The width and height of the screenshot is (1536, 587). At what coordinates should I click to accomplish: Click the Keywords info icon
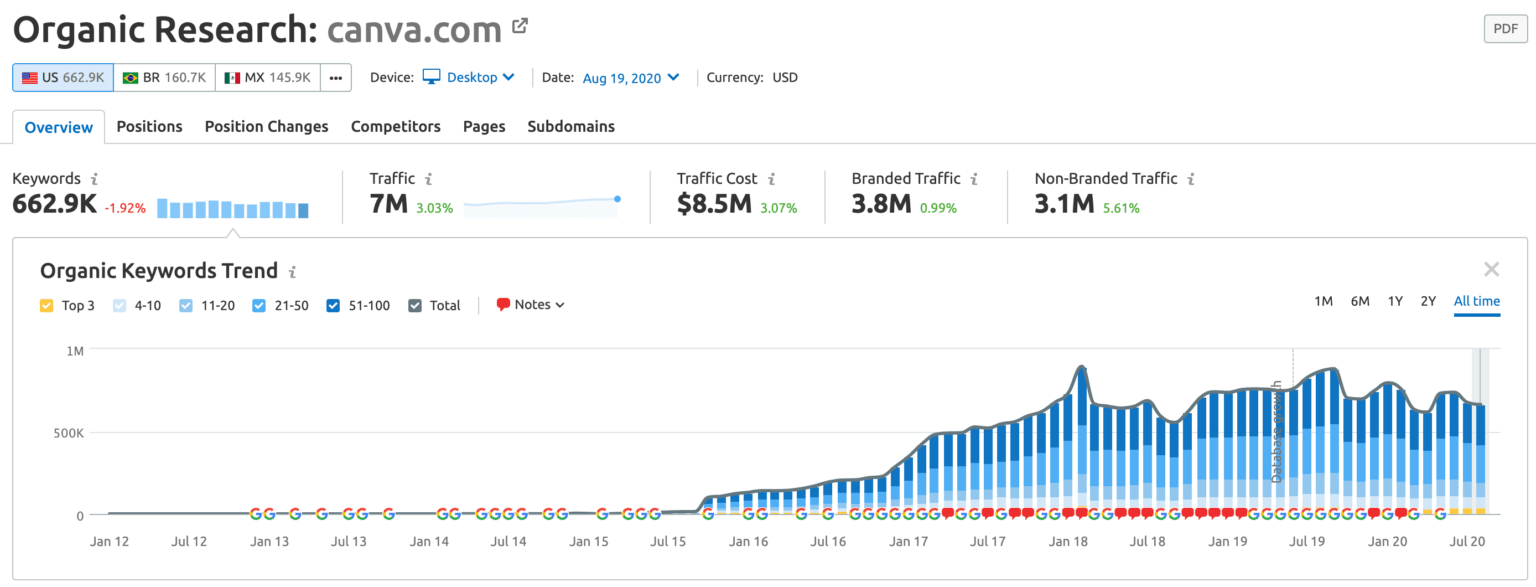(x=95, y=178)
